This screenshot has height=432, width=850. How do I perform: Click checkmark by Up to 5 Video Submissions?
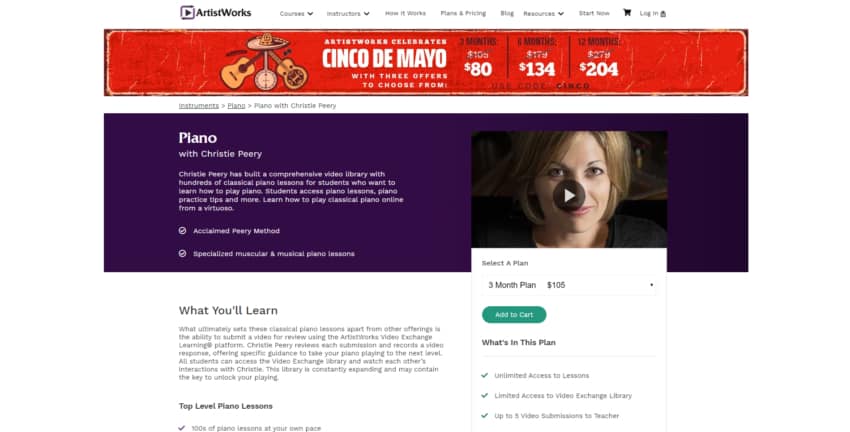click(x=485, y=415)
